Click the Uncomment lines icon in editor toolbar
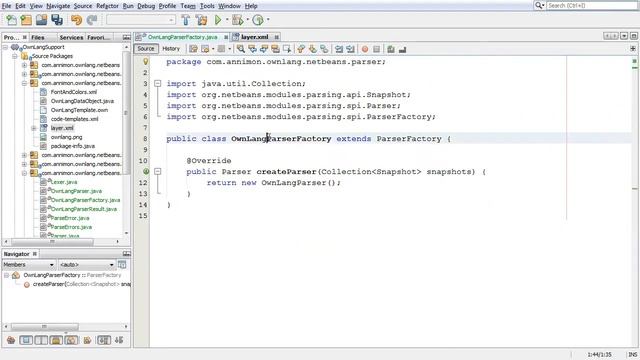This screenshot has height=360, width=640. pyautogui.click(x=402, y=49)
